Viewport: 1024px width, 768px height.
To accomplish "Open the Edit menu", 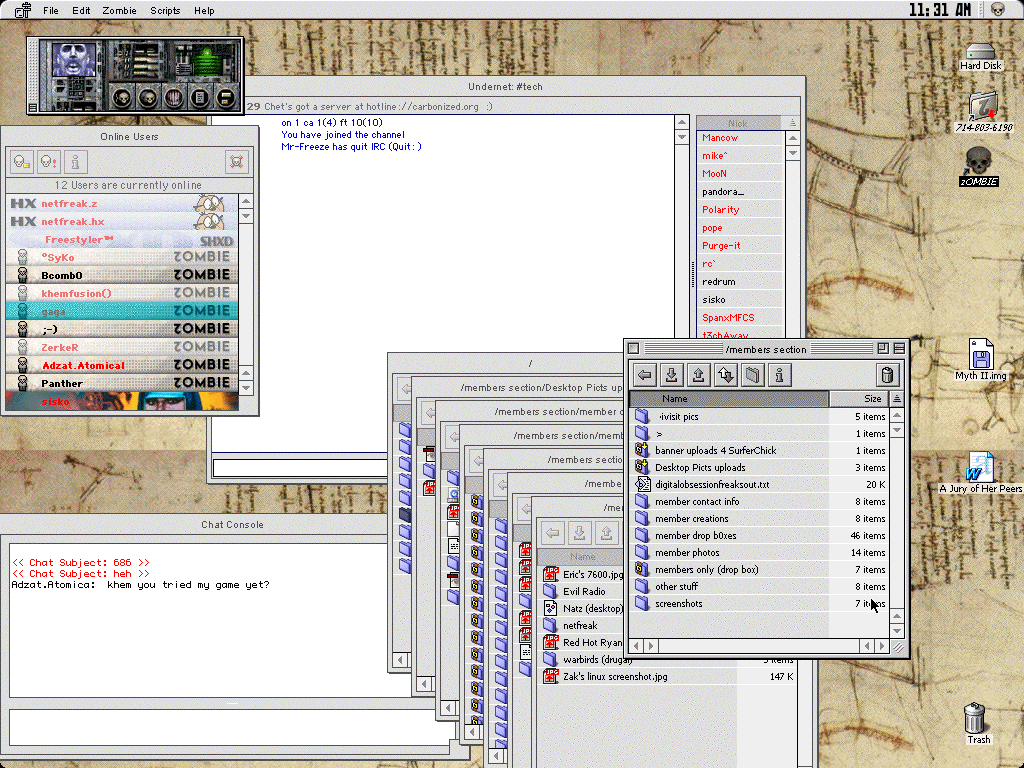I will point(81,10).
